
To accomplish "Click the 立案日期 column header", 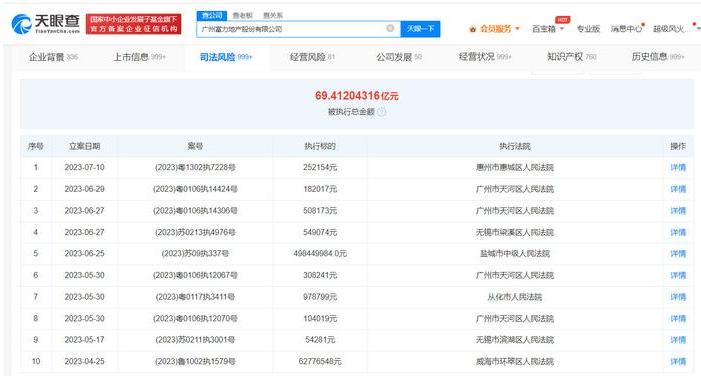I will [x=84, y=146].
